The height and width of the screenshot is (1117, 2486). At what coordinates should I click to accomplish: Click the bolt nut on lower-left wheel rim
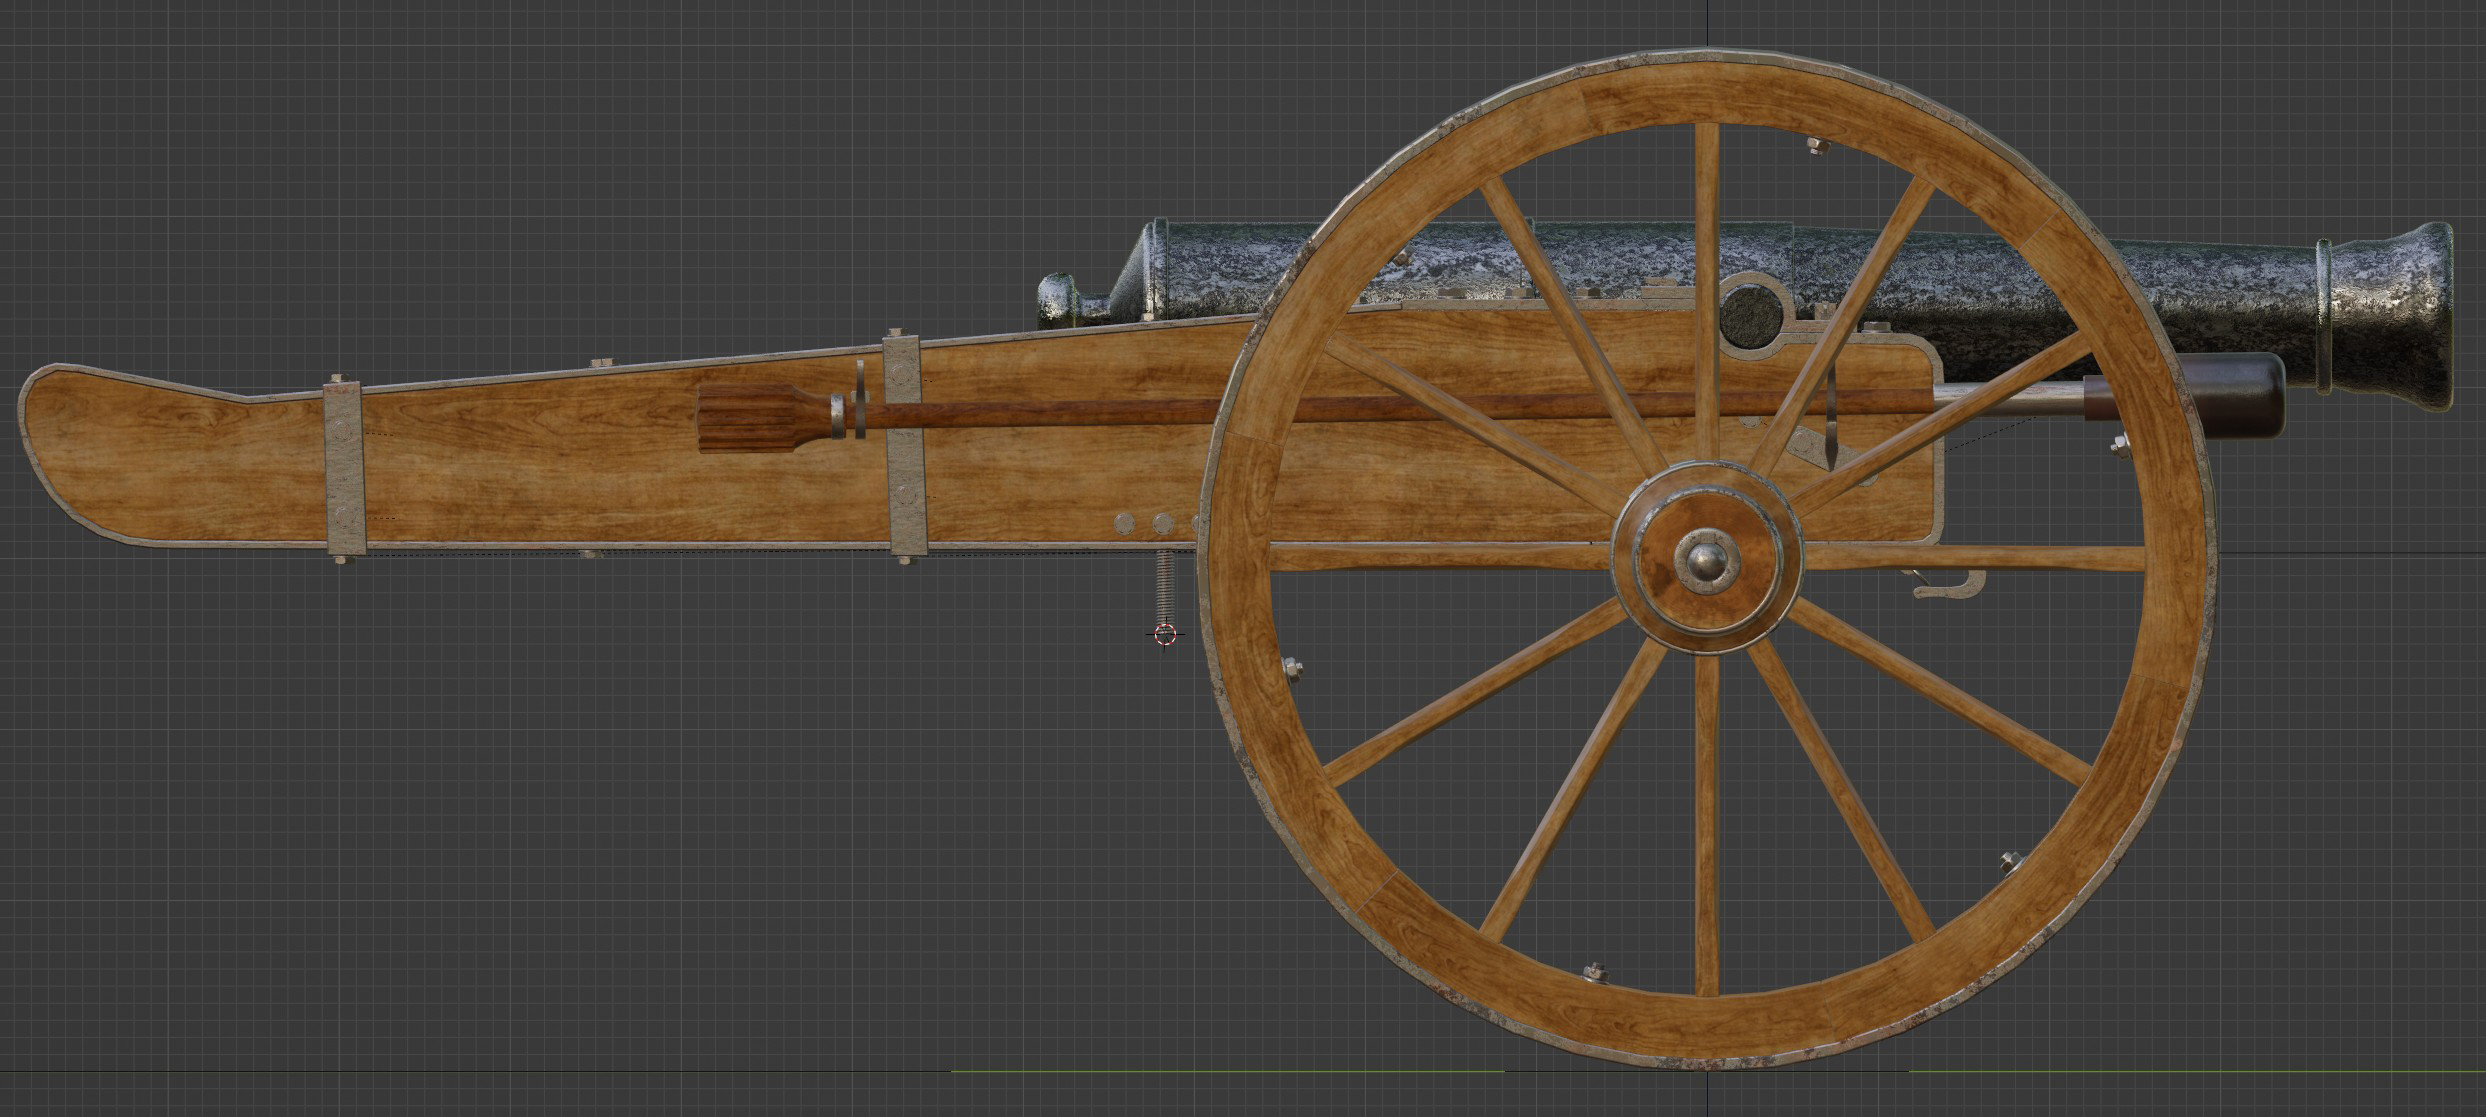1292,667
